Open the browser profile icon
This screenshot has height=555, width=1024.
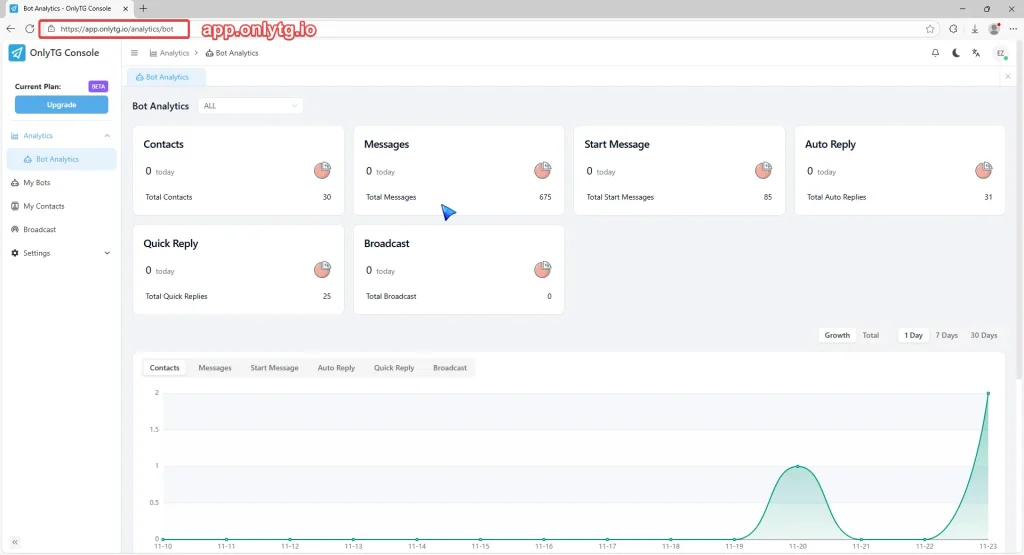995,29
